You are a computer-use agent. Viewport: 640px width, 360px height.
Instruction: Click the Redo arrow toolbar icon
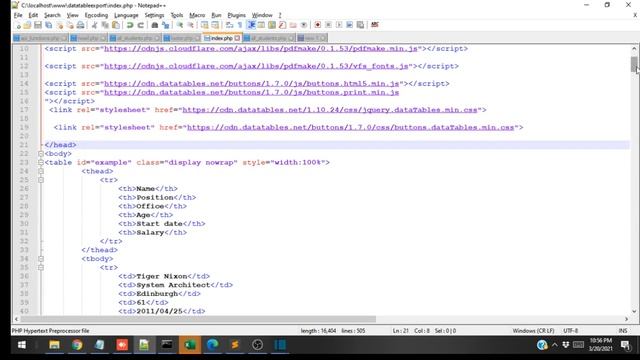coord(140,25)
